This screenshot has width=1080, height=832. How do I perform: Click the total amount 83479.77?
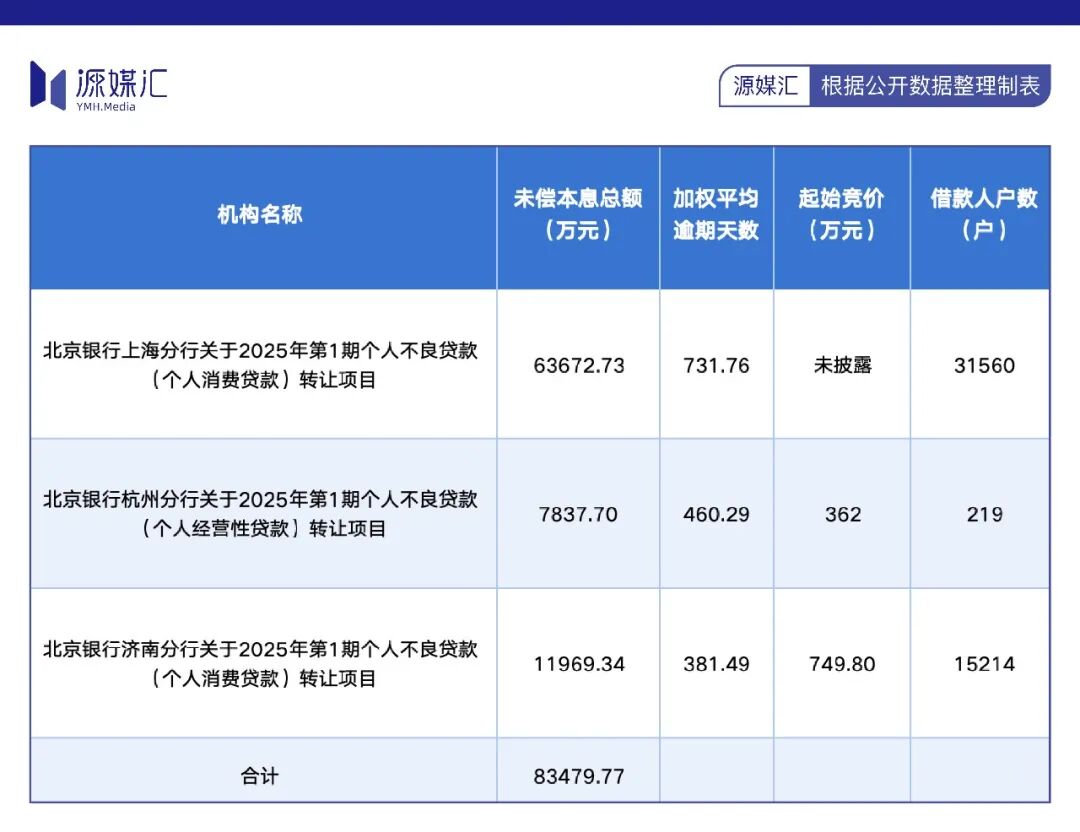578,775
